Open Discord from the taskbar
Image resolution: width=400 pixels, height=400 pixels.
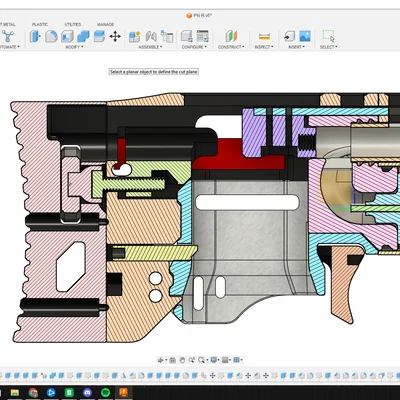pyautogui.click(x=87, y=392)
